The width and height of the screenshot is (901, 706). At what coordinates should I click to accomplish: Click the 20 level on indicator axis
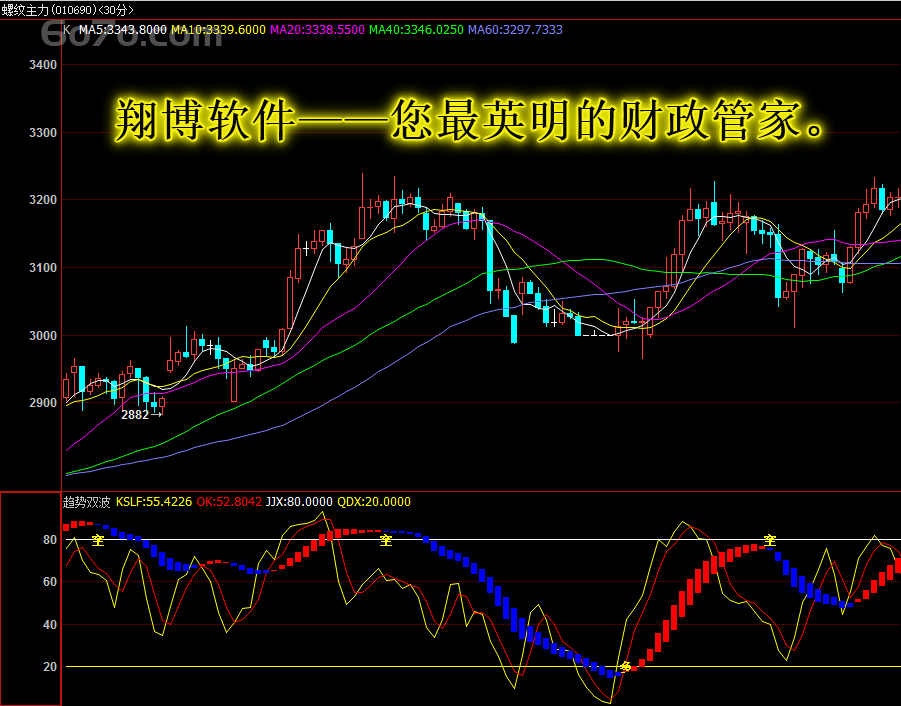(50, 667)
